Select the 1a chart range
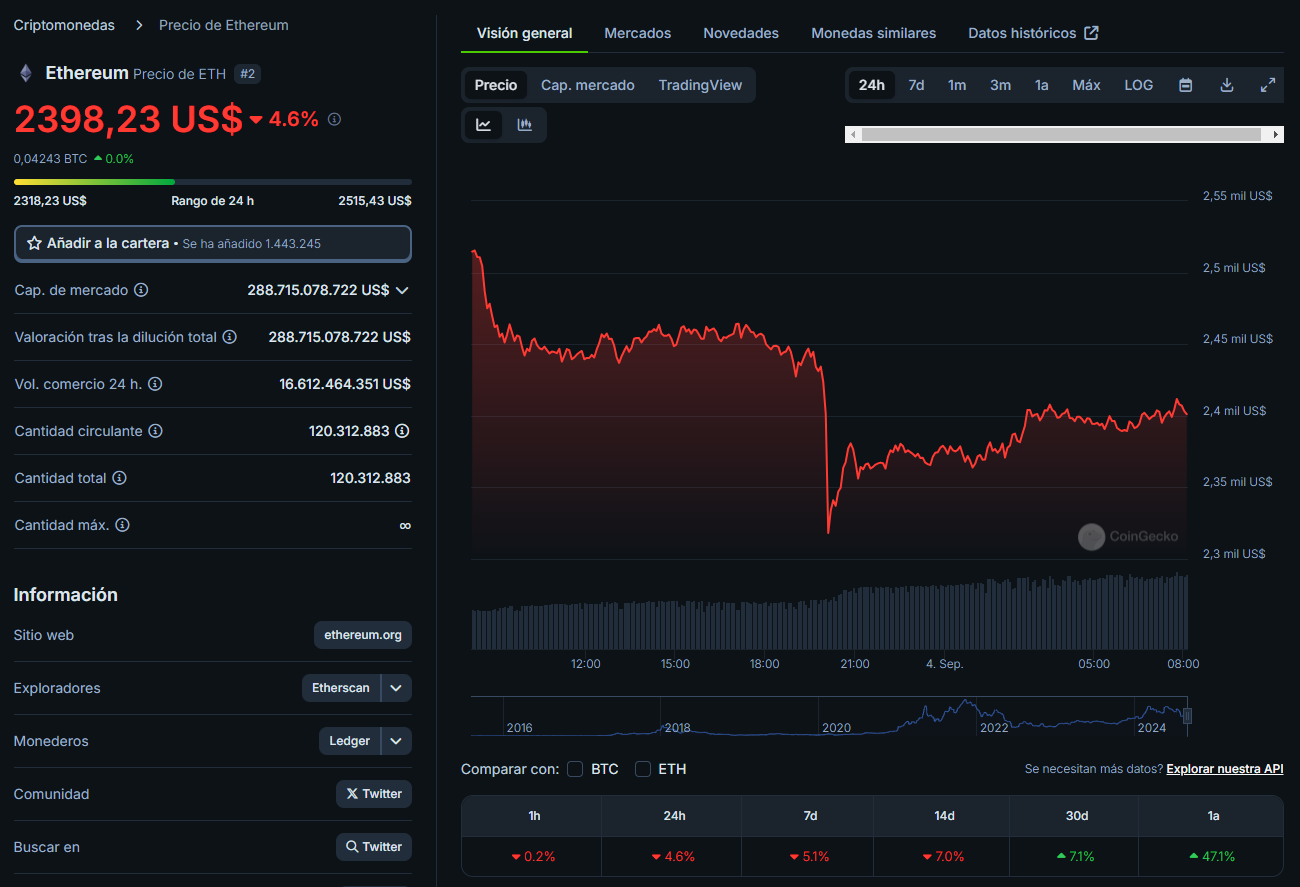 (x=1042, y=85)
